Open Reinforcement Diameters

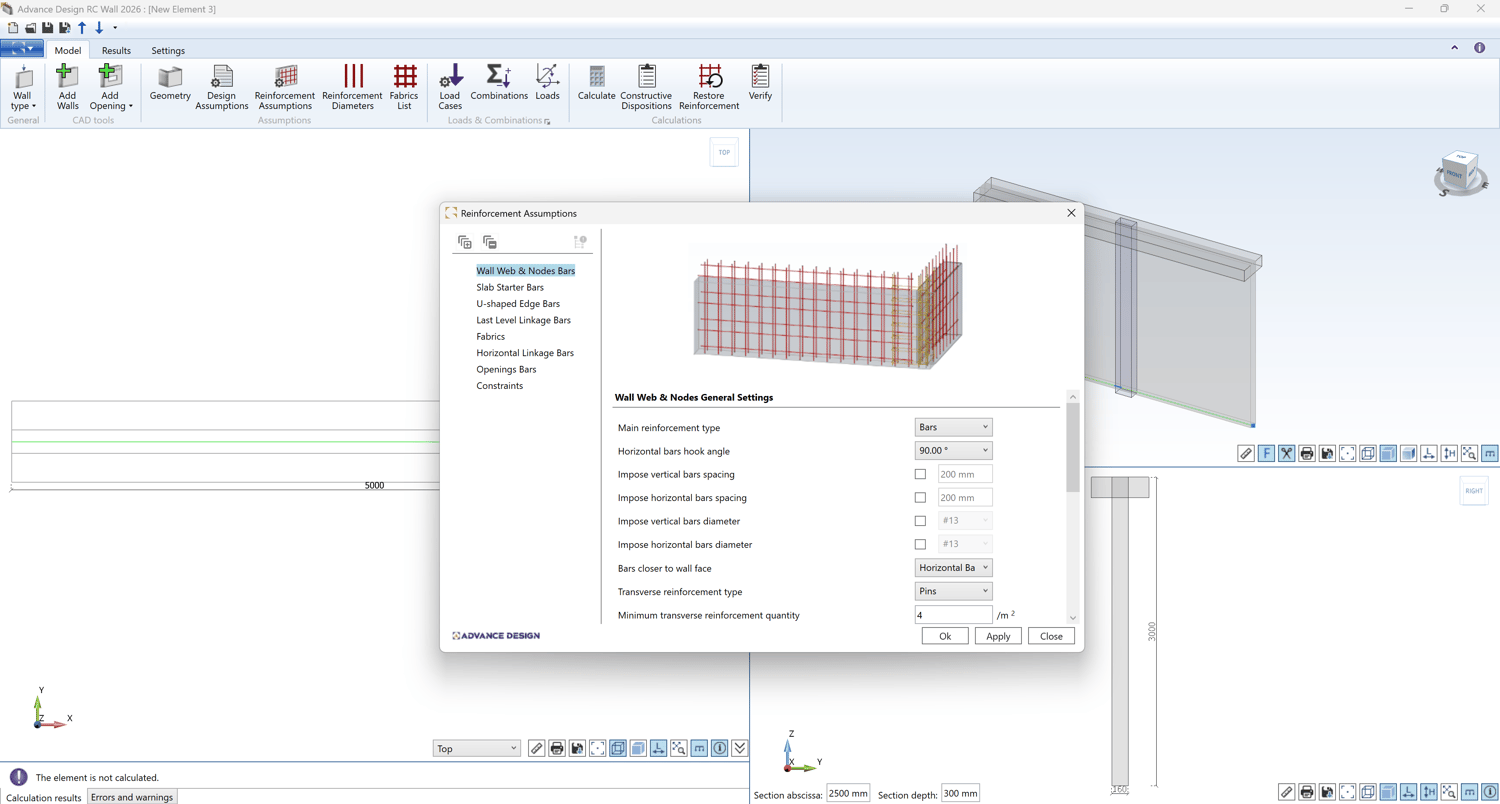(x=352, y=88)
